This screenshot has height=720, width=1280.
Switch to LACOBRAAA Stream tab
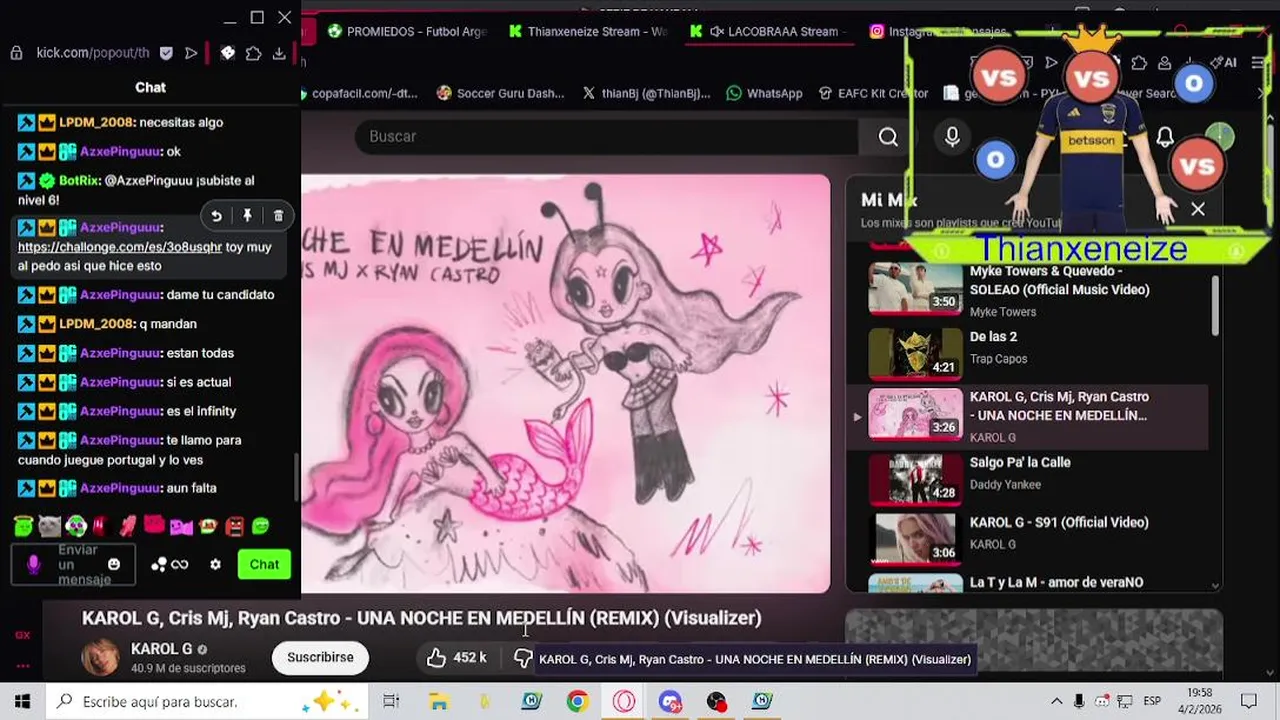768,31
